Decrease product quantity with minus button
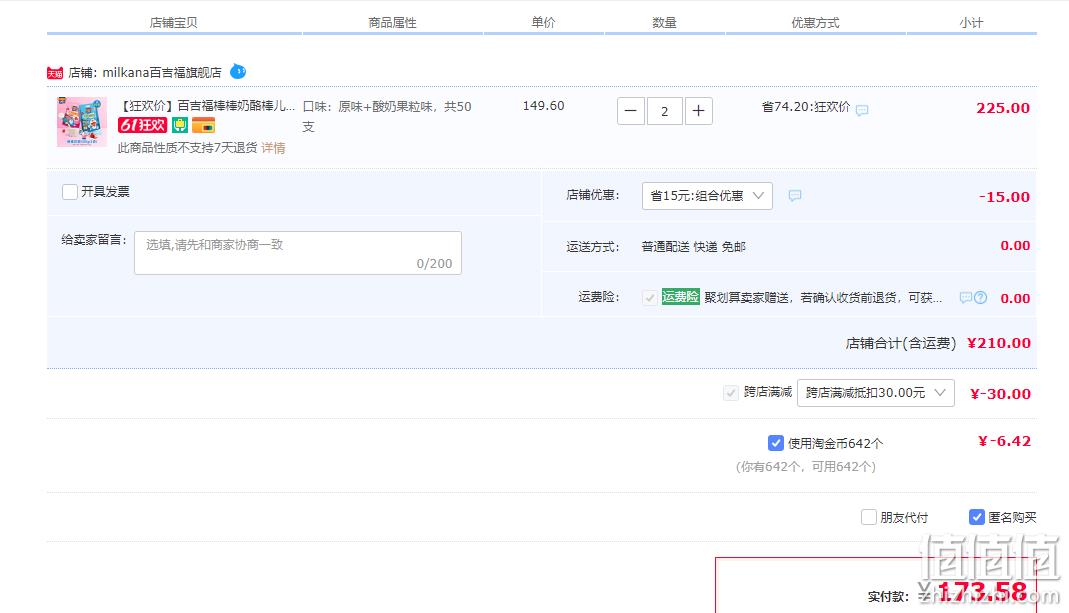Screen dimensions: 1069x613 coord(631,111)
